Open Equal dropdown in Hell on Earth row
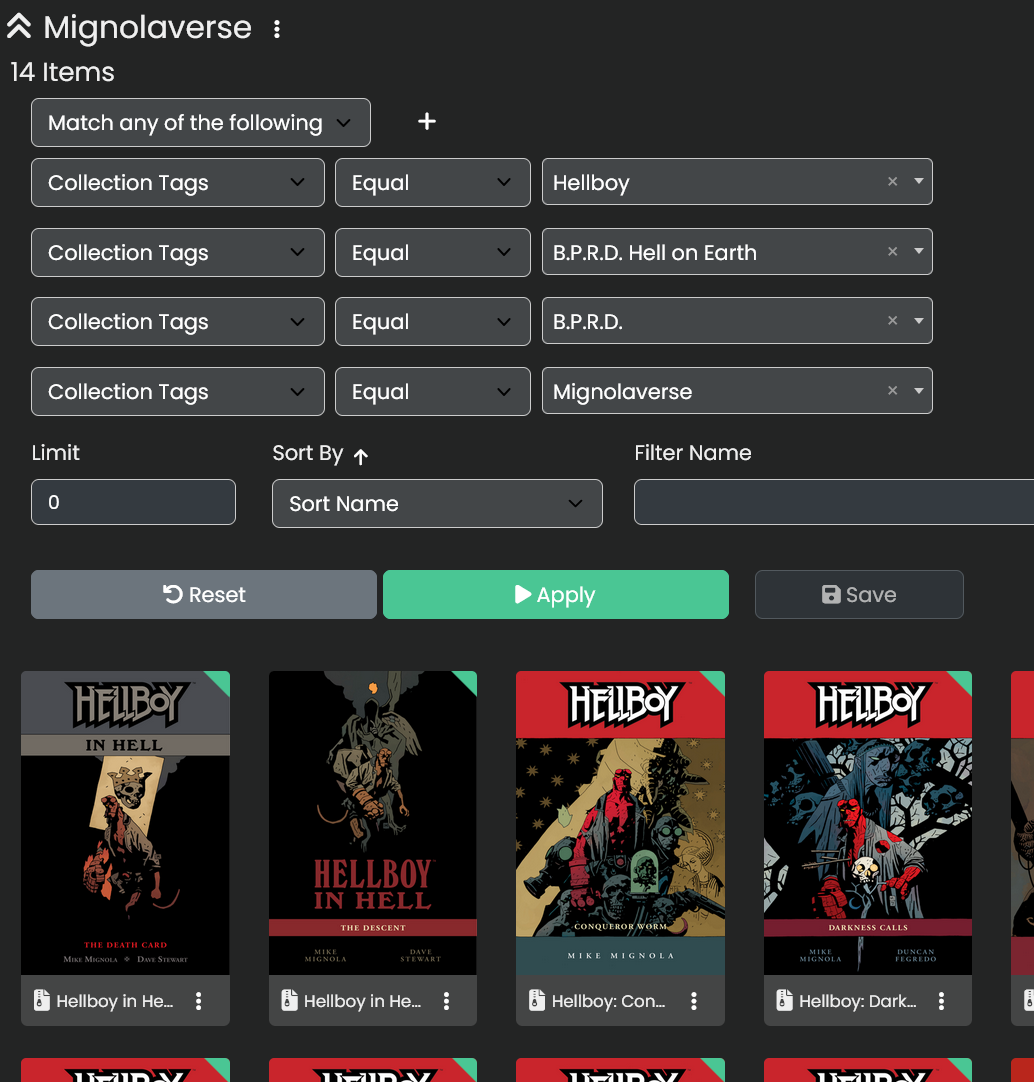This screenshot has width=1034, height=1082. point(433,253)
